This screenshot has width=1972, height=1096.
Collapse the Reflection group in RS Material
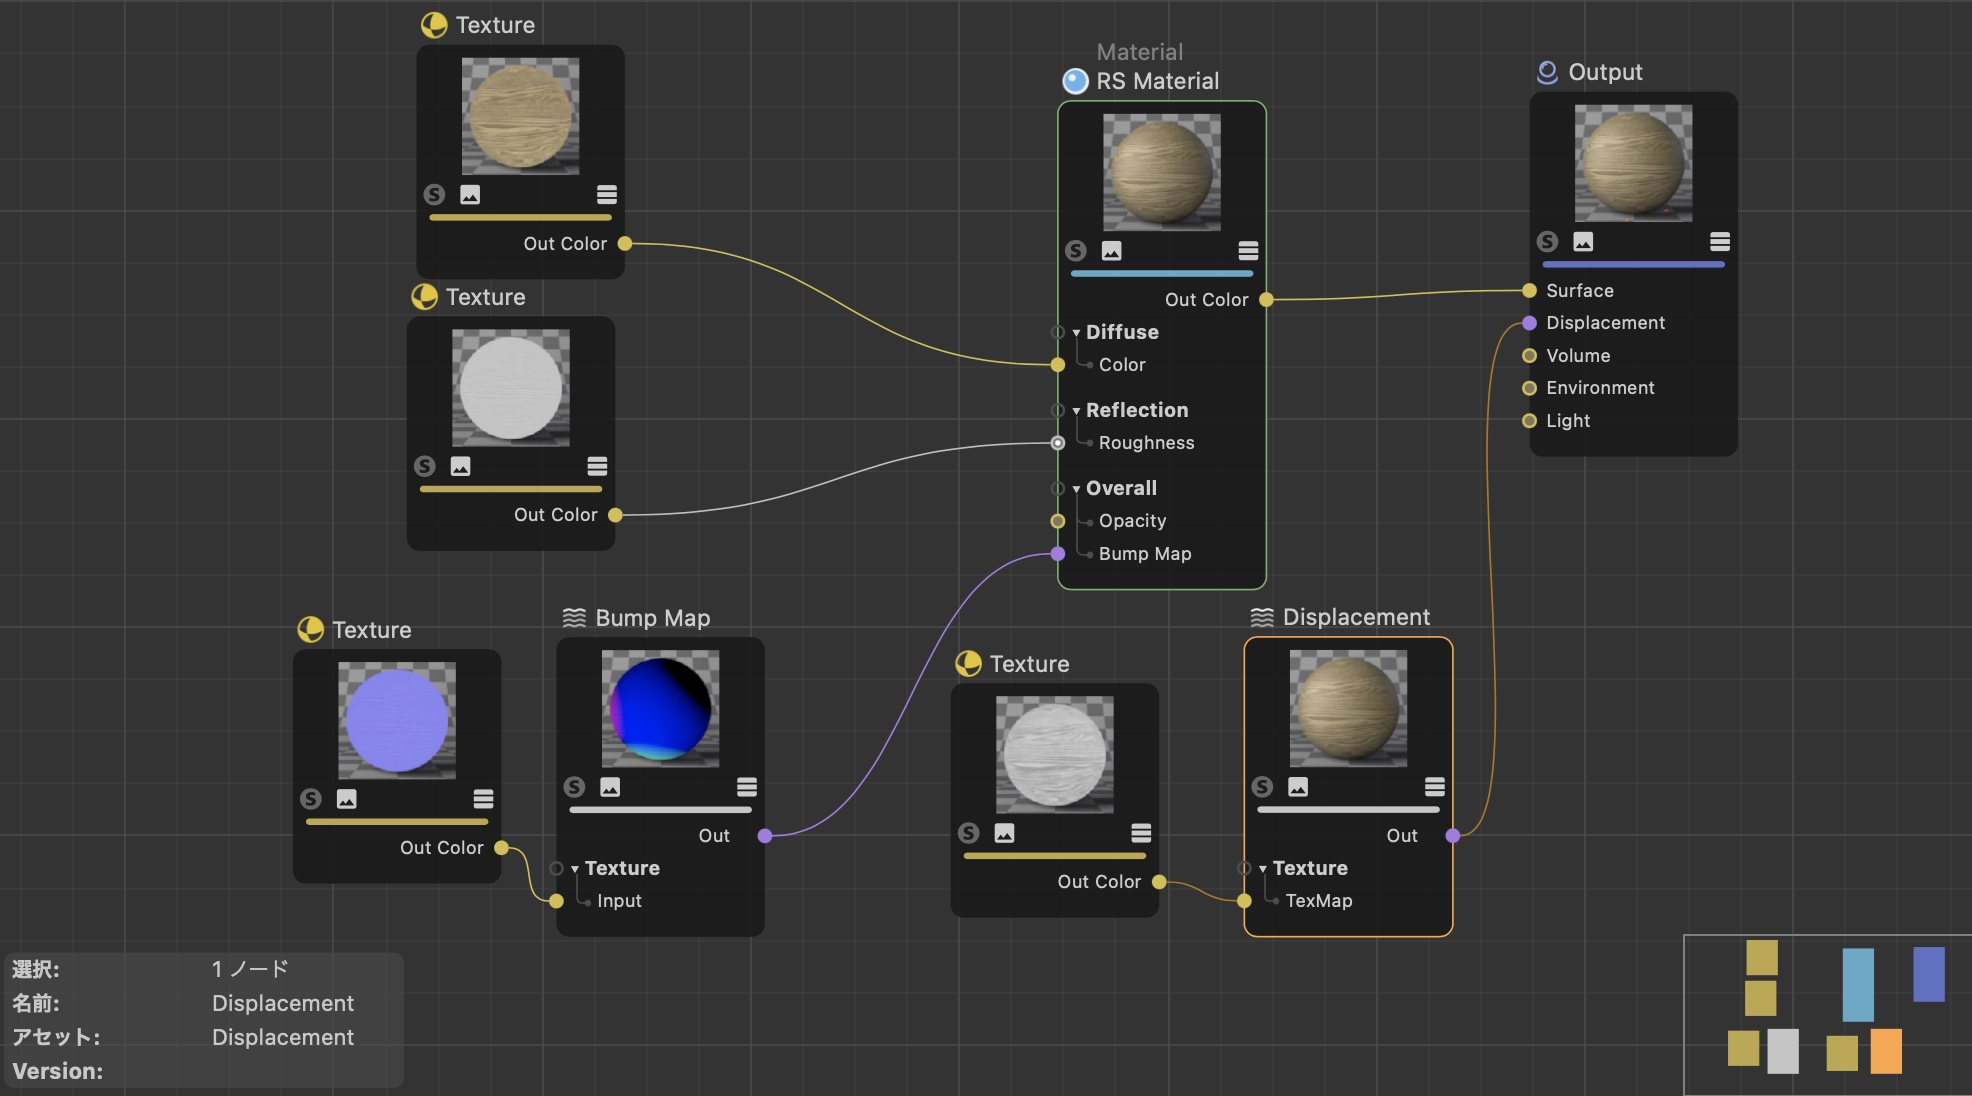pos(1076,411)
